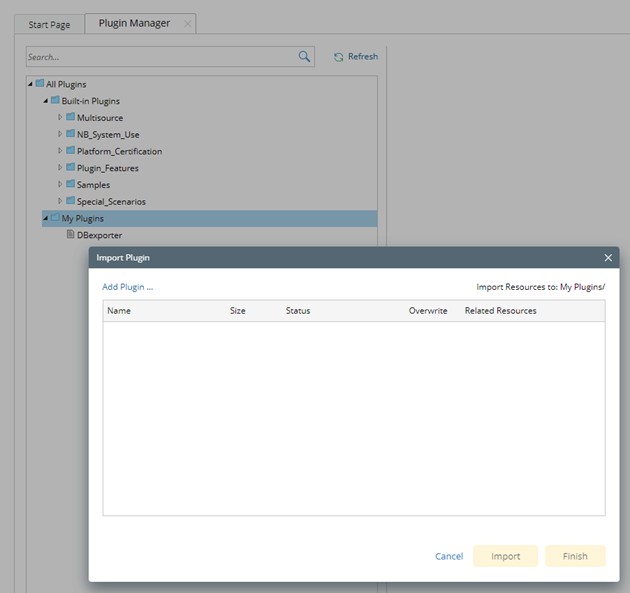Click the Refresh icon button
Screen dimensions: 630x593
click(339, 57)
